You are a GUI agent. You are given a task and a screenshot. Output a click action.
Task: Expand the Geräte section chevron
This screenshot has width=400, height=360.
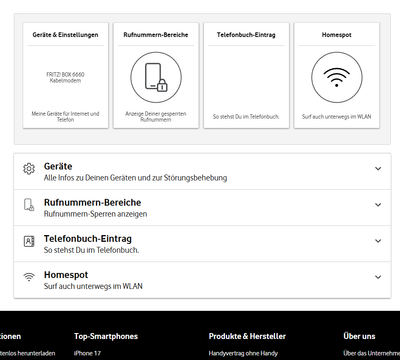378,169
